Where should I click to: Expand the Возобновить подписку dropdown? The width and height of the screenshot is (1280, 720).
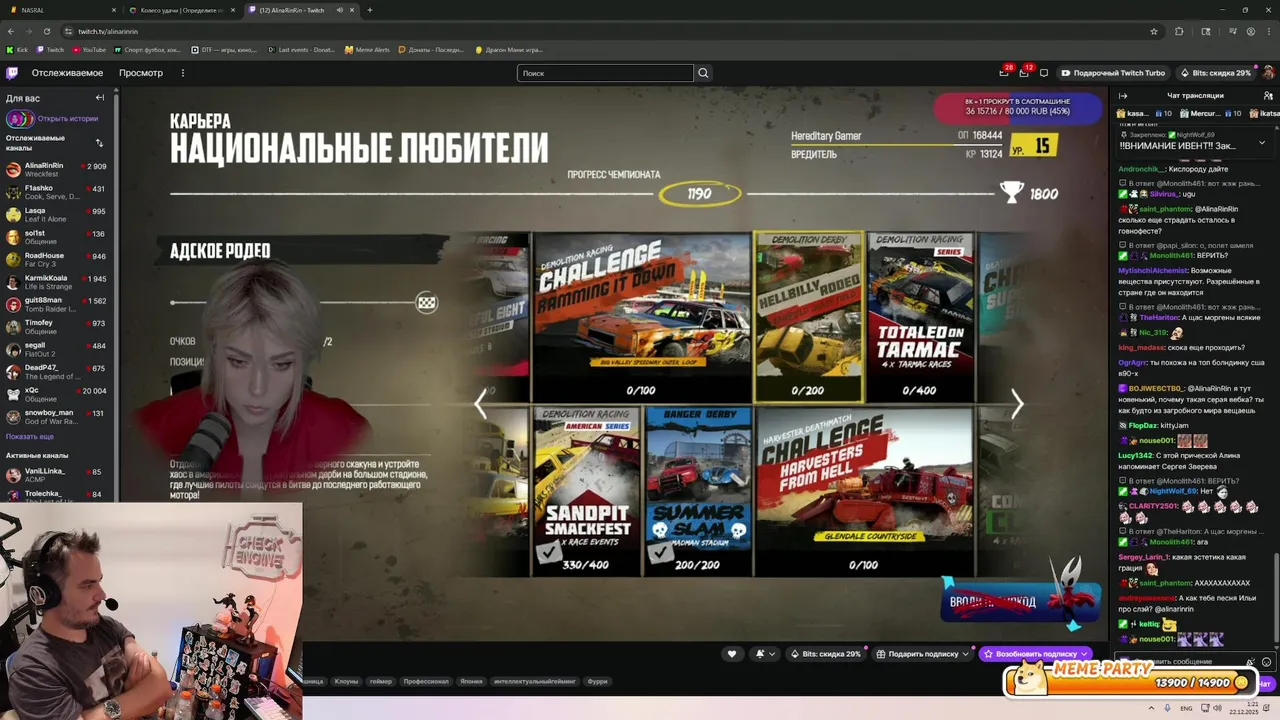click(x=1084, y=654)
